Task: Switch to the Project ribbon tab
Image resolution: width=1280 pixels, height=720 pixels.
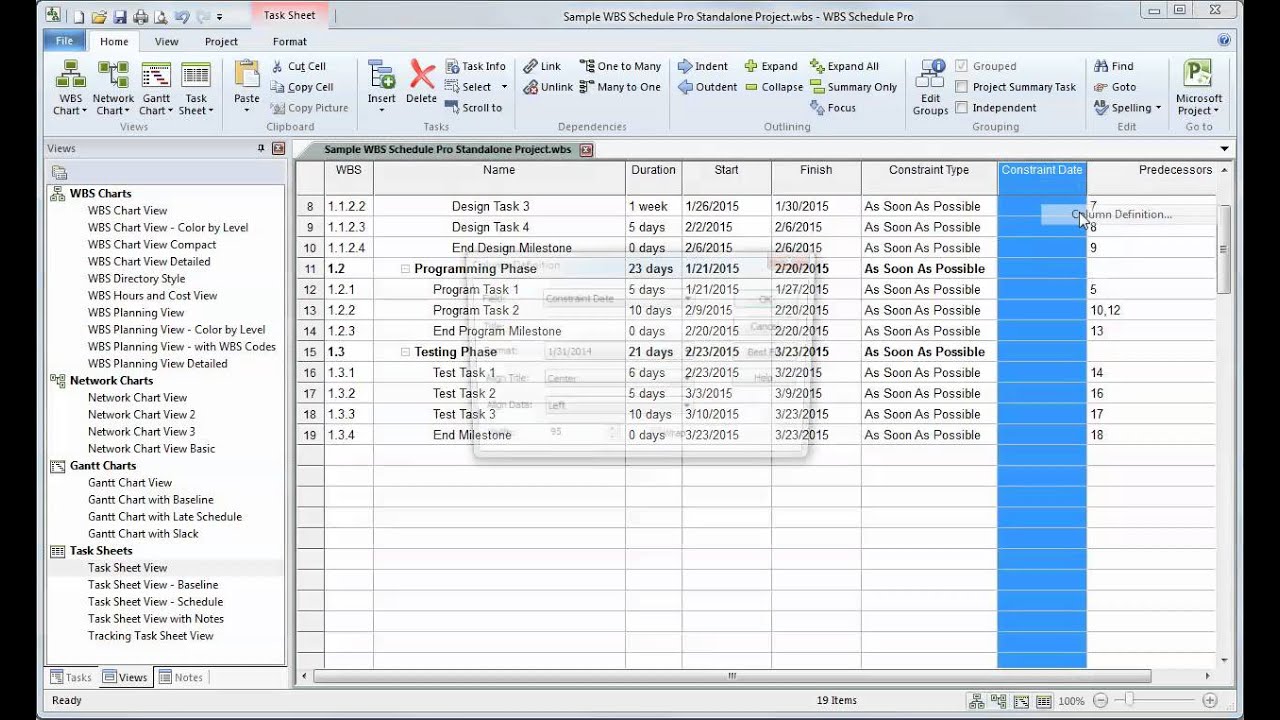Action: click(221, 41)
